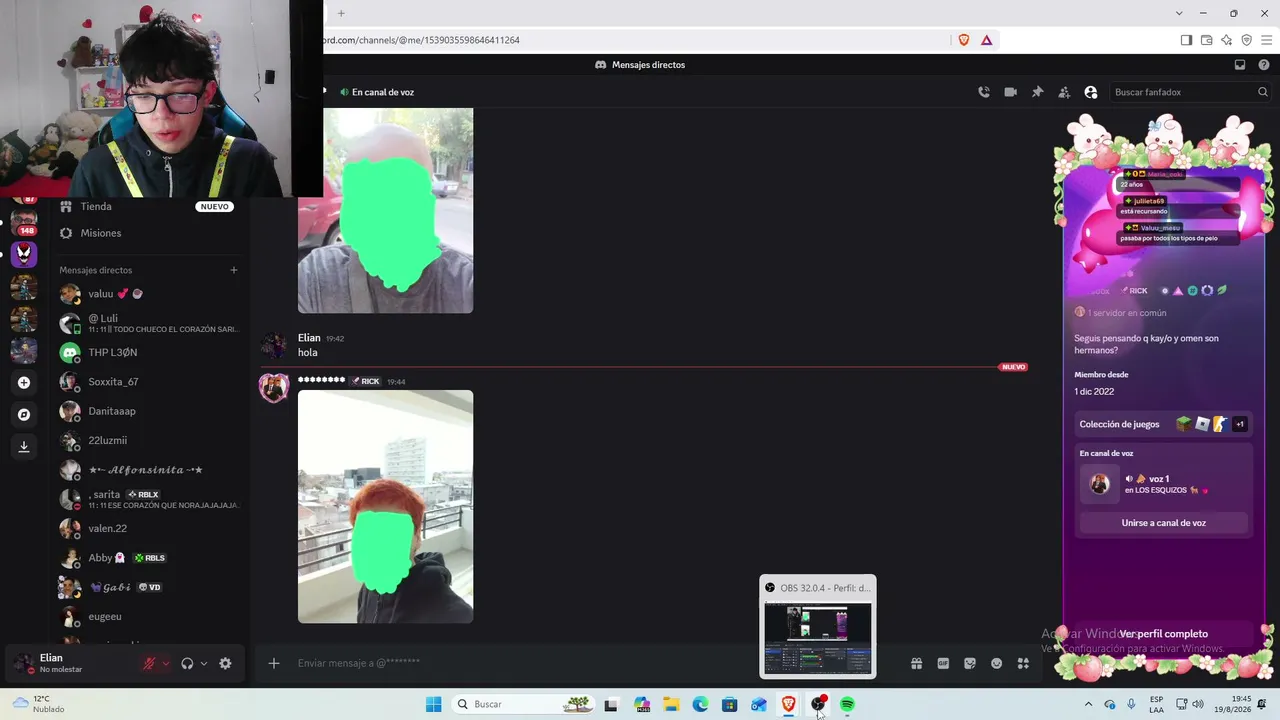Expand the browser tab search chevron
Image resolution: width=1280 pixels, height=720 pixels.
point(1179,13)
